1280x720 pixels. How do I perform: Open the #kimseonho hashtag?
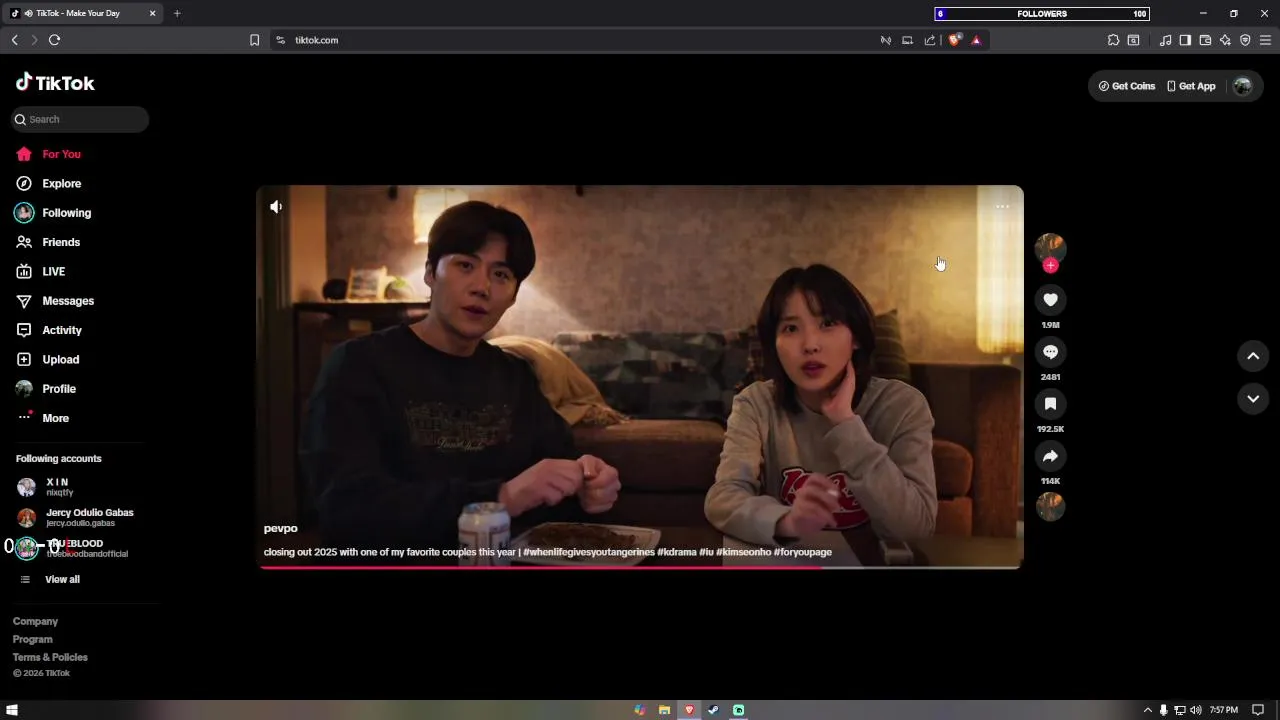(744, 552)
